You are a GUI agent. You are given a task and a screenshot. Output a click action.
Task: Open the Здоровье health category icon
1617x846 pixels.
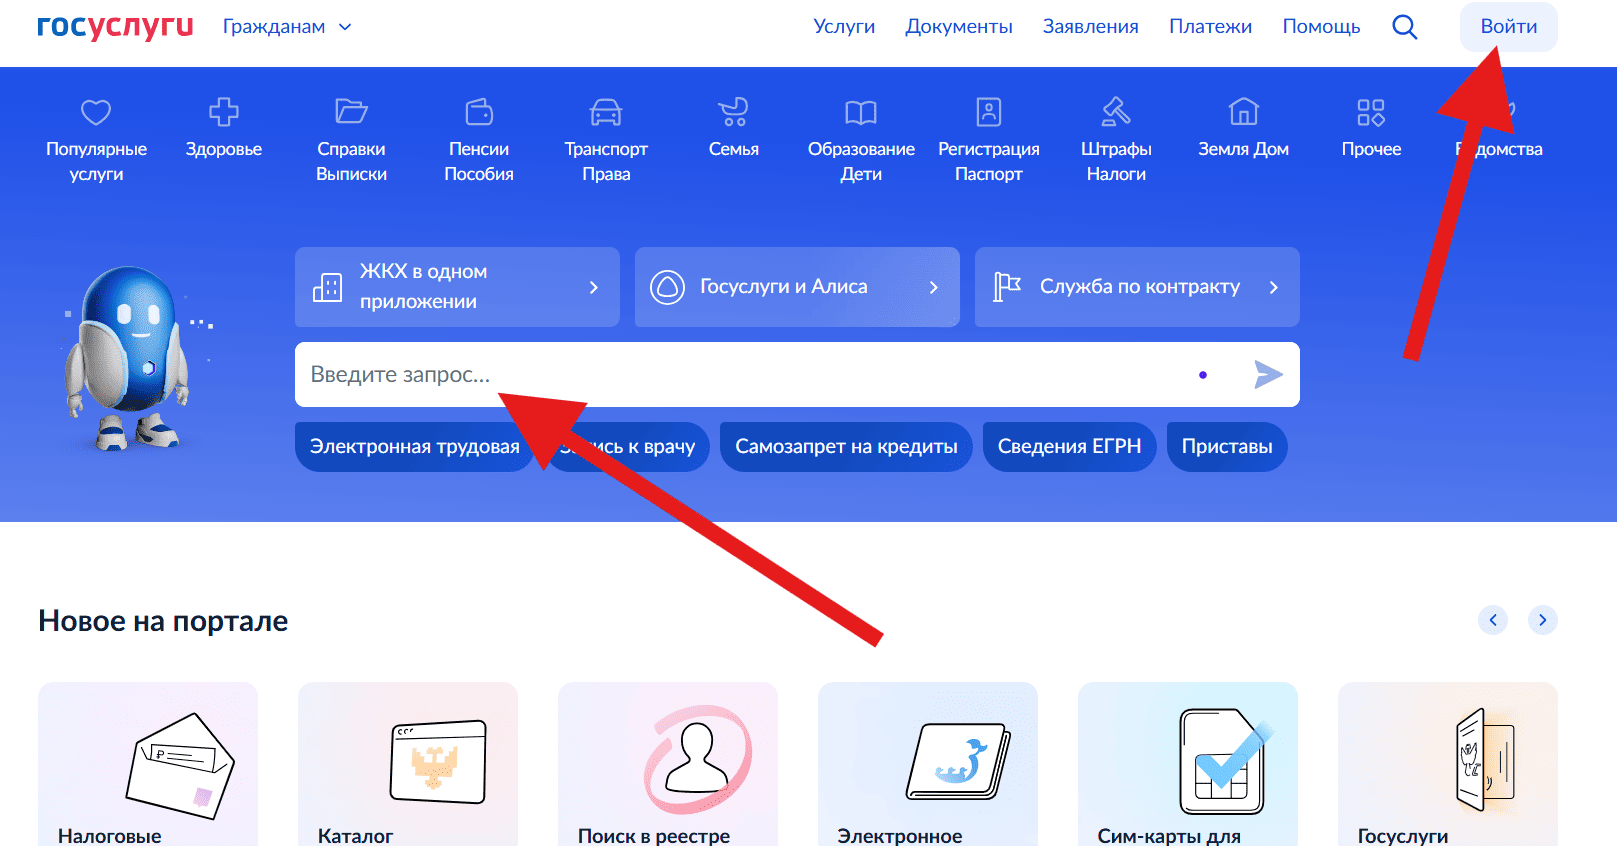coord(224,112)
